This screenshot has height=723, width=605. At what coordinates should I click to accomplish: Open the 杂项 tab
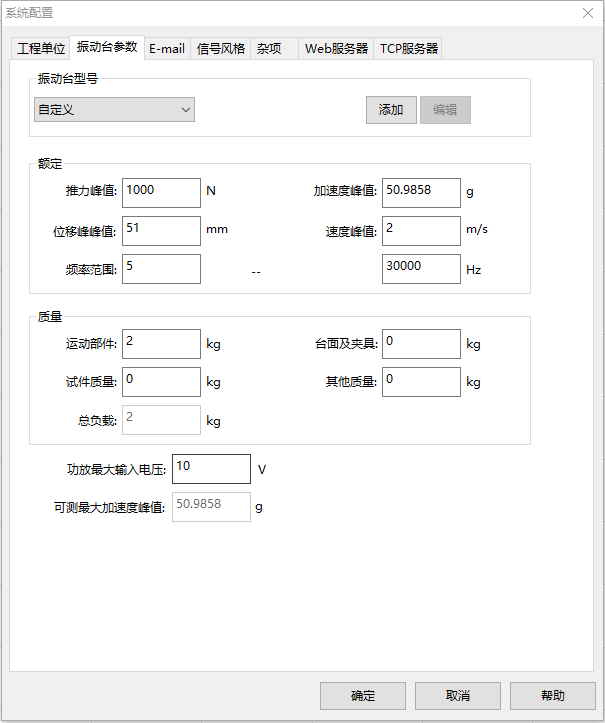coord(274,48)
